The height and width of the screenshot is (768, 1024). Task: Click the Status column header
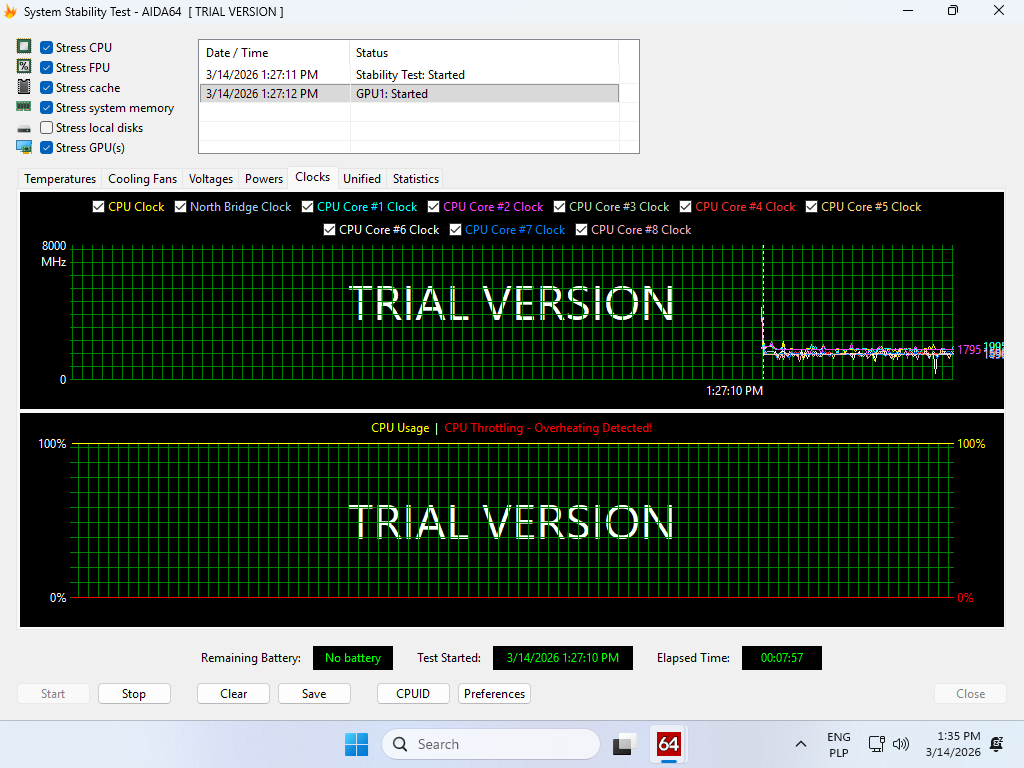point(484,53)
